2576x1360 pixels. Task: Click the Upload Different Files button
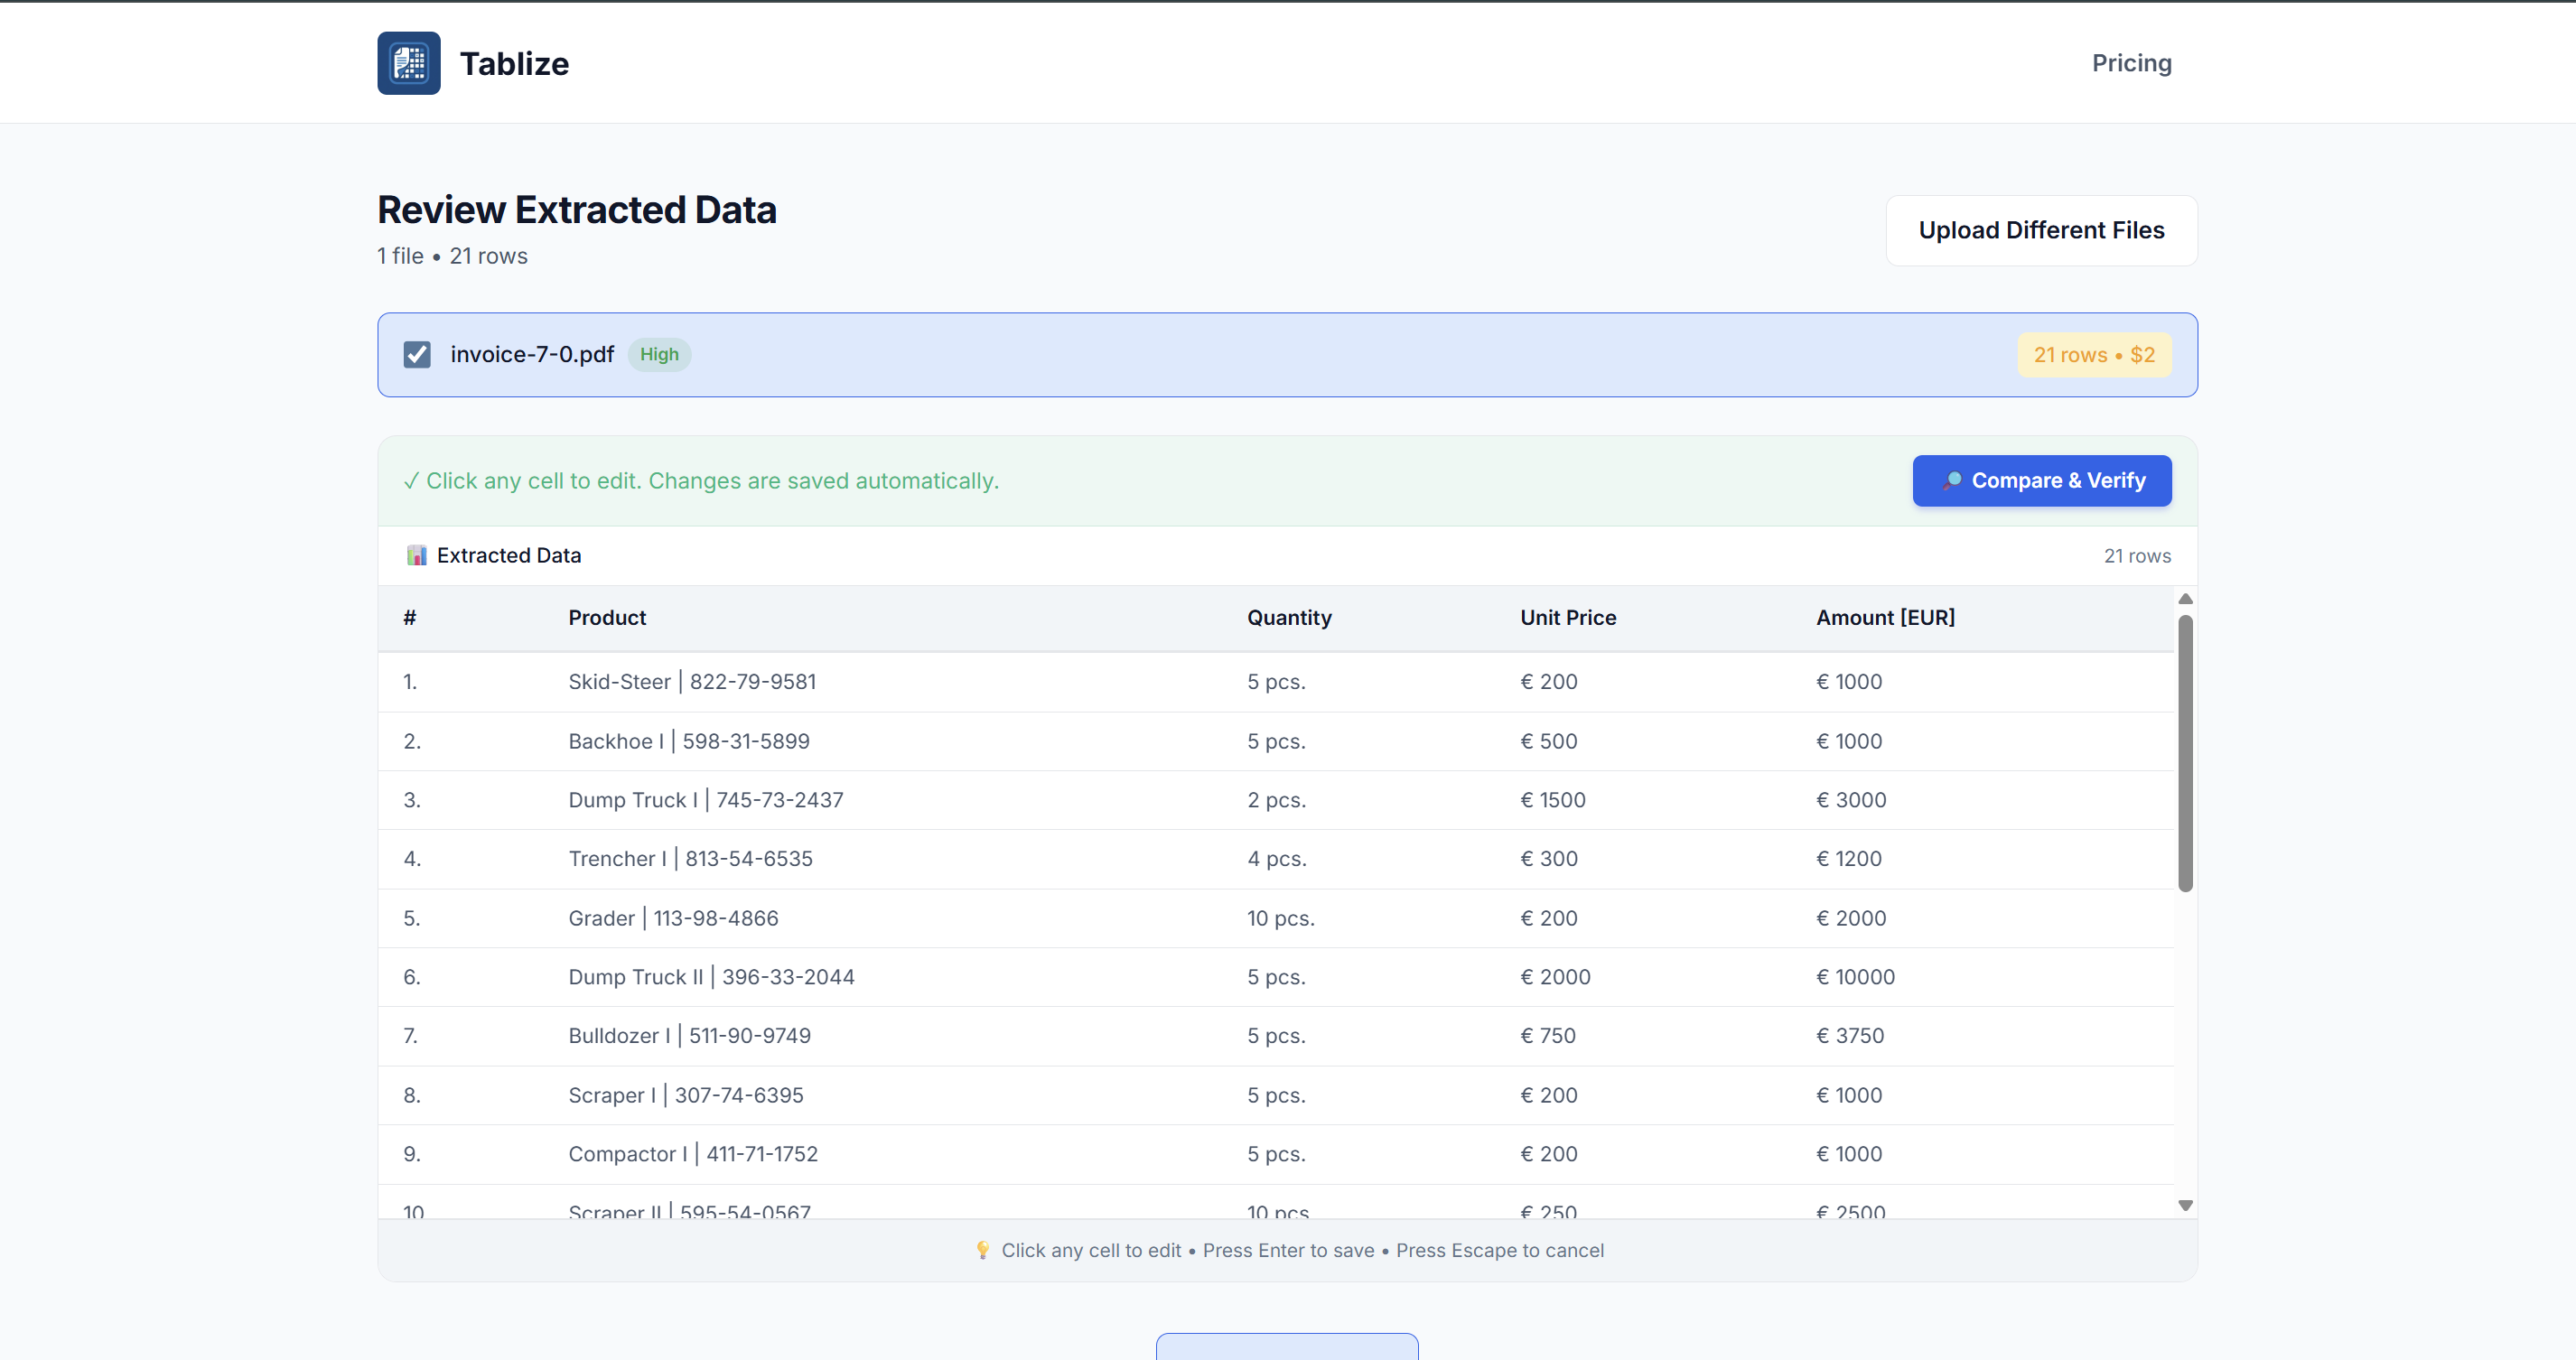tap(2041, 230)
